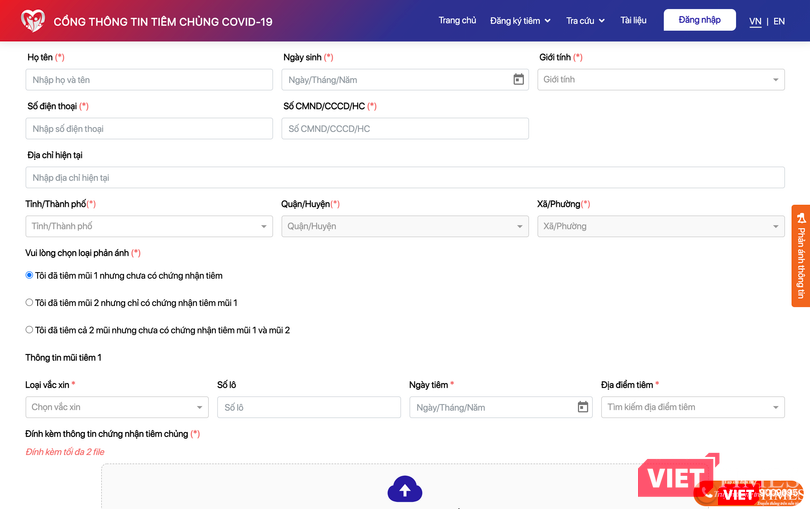810x509 pixels.
Task: Click the 'Đính kèm tối đa 2 file' note
Action: (x=65, y=452)
